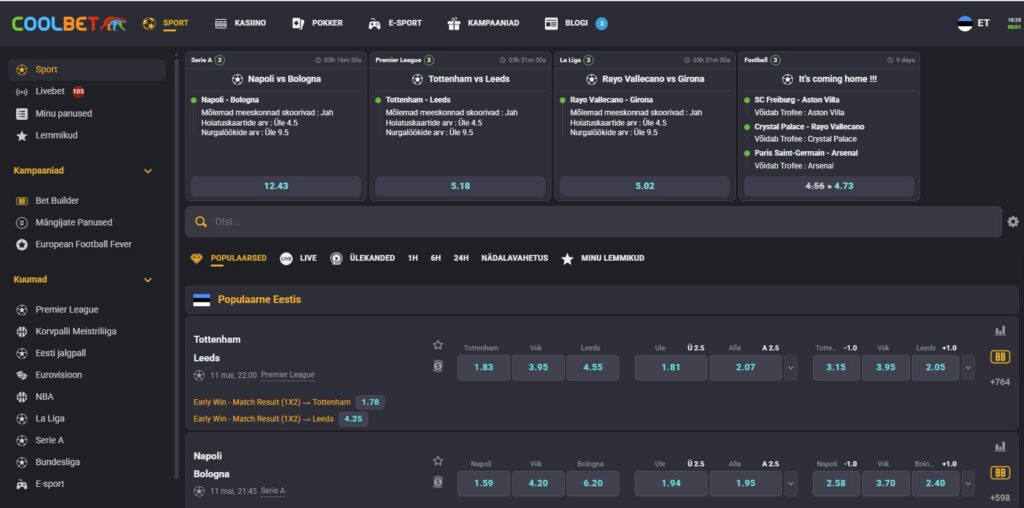This screenshot has height=508, width=1024.
Task: Open Eesti jalgpall in sidebar
Action: [60, 353]
